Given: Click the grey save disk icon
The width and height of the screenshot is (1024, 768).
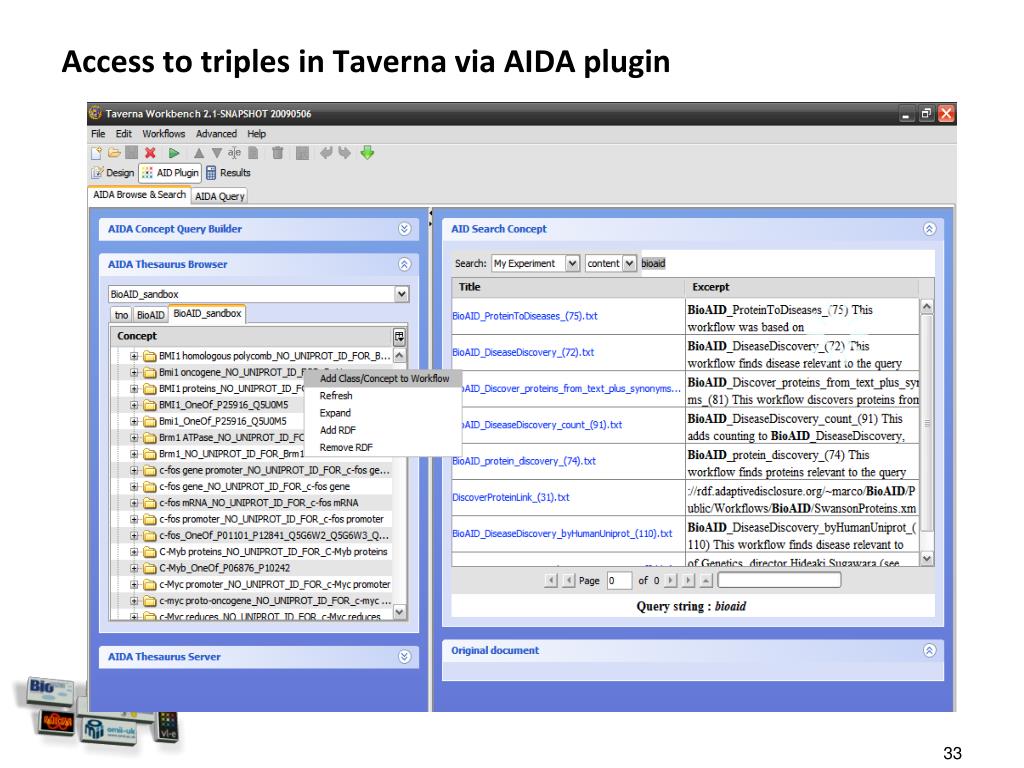Looking at the screenshot, I should pos(132,153).
